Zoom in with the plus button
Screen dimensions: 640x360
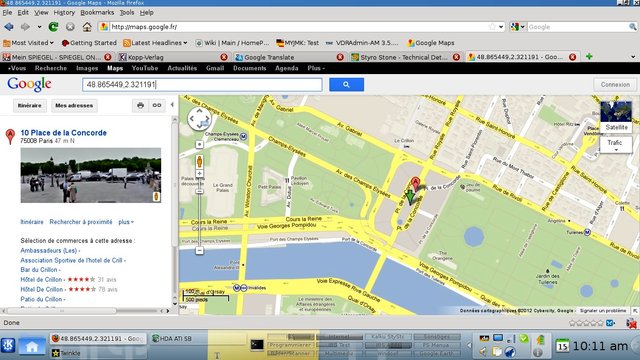[199, 174]
